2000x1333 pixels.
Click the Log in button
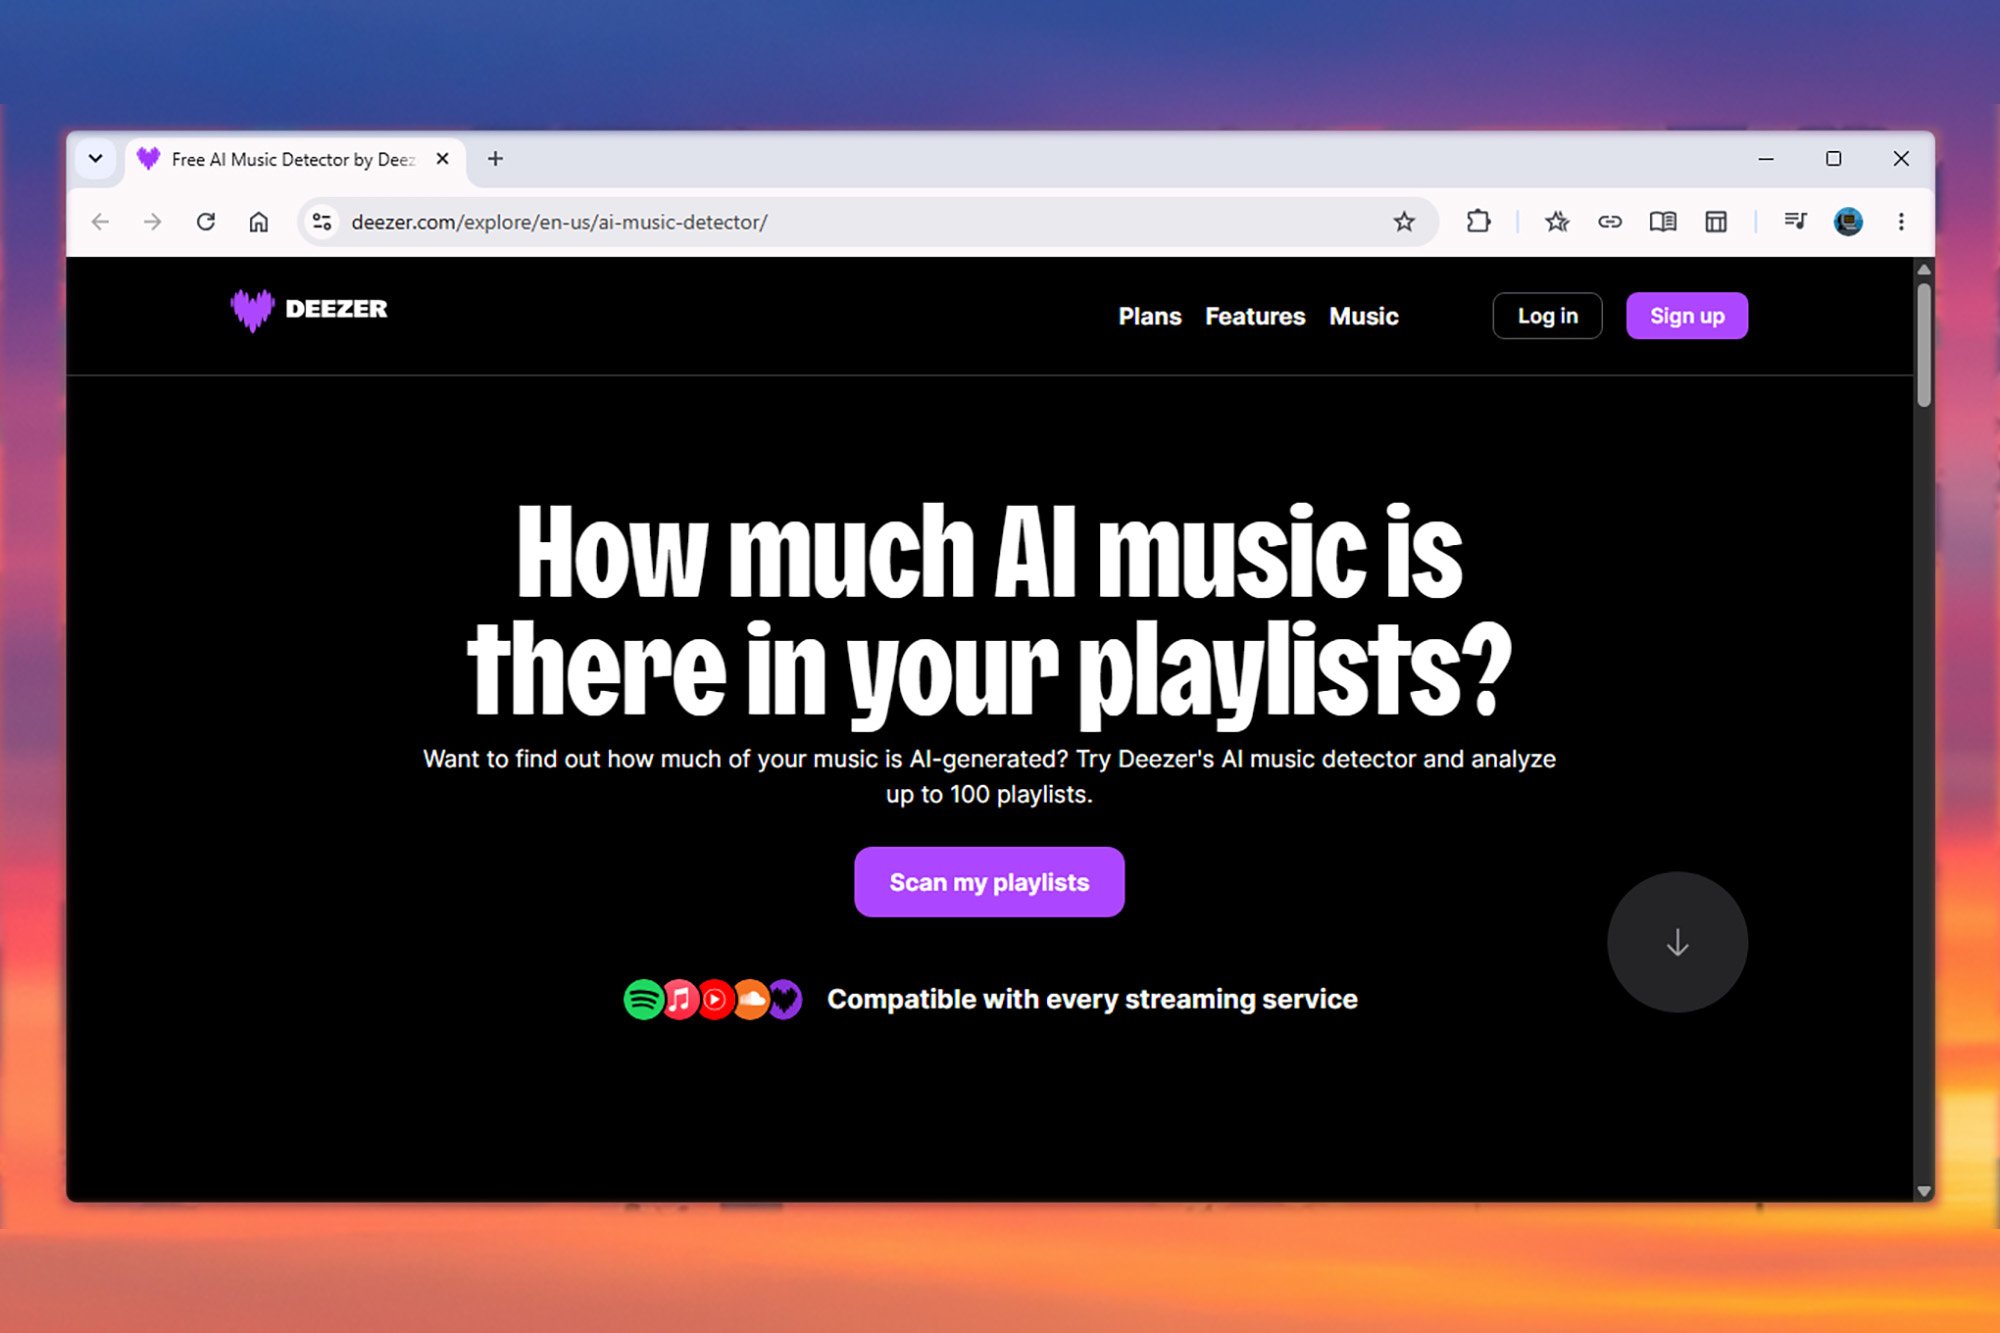pos(1547,316)
